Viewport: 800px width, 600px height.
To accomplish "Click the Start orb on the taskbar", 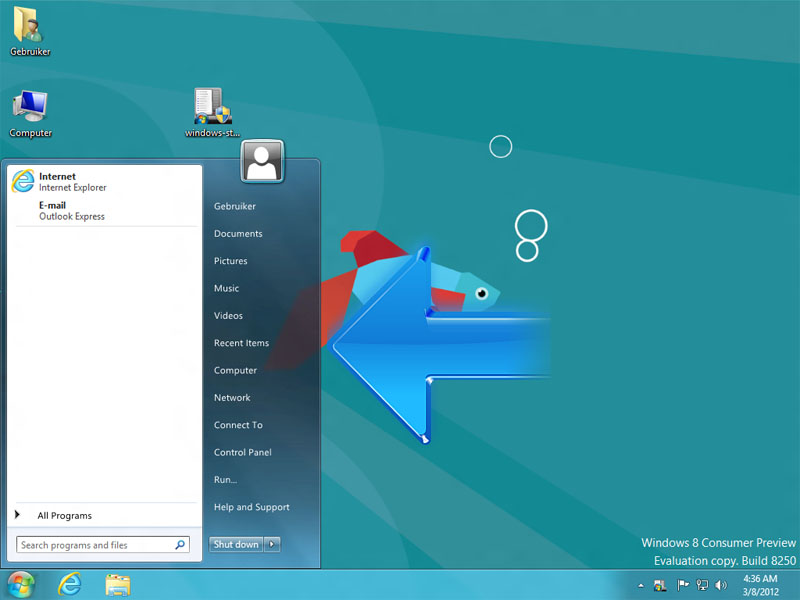I will [x=20, y=584].
